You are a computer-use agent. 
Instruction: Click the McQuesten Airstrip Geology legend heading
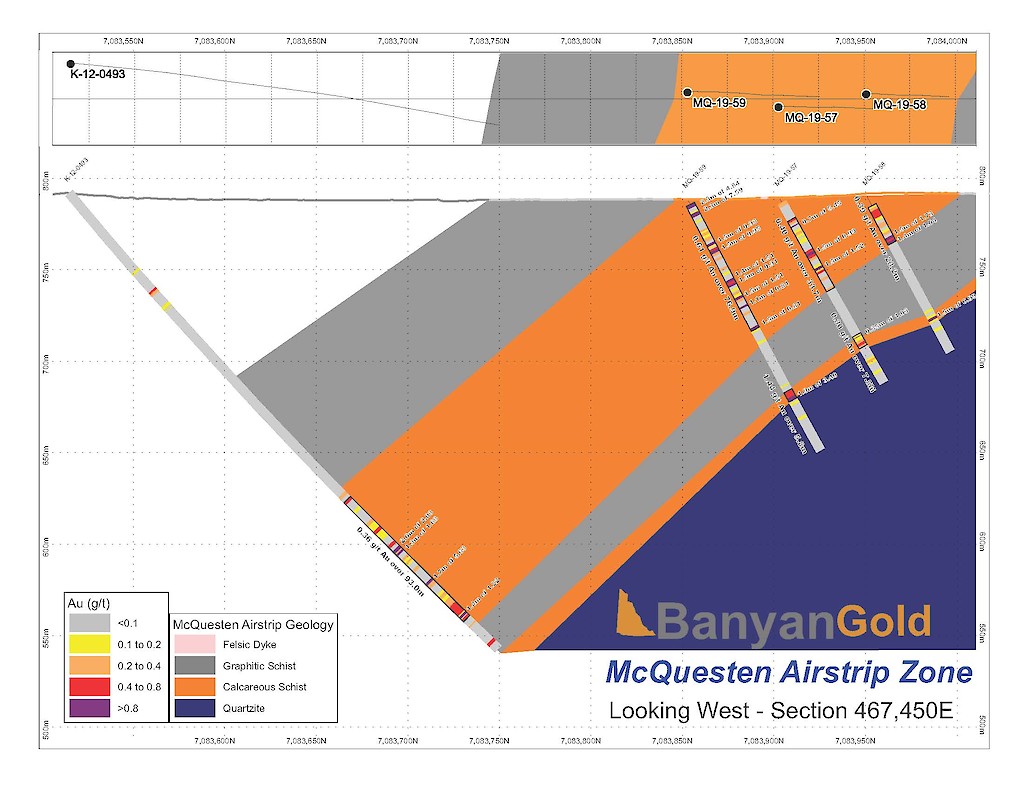(x=253, y=625)
